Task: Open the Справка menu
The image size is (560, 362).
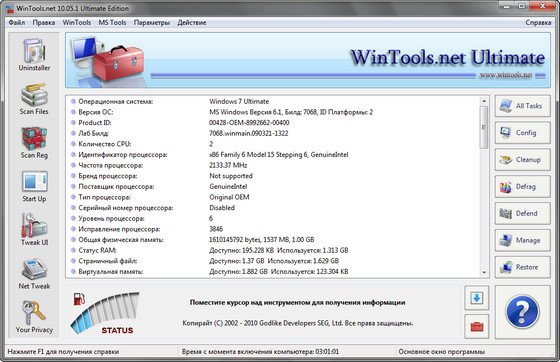Action: click(x=538, y=22)
